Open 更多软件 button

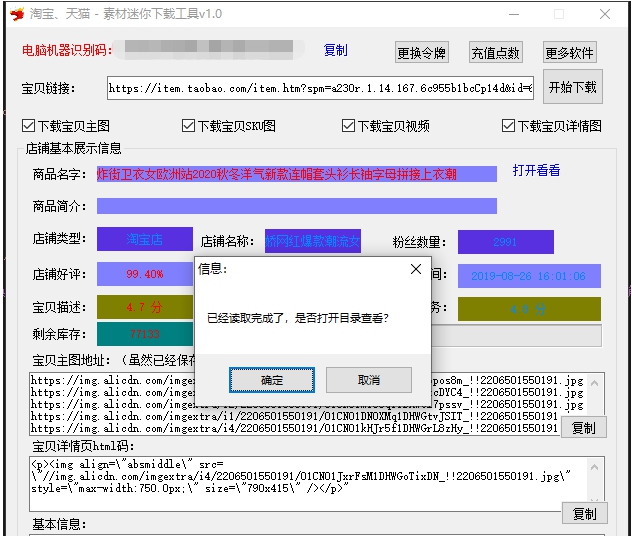tap(569, 53)
